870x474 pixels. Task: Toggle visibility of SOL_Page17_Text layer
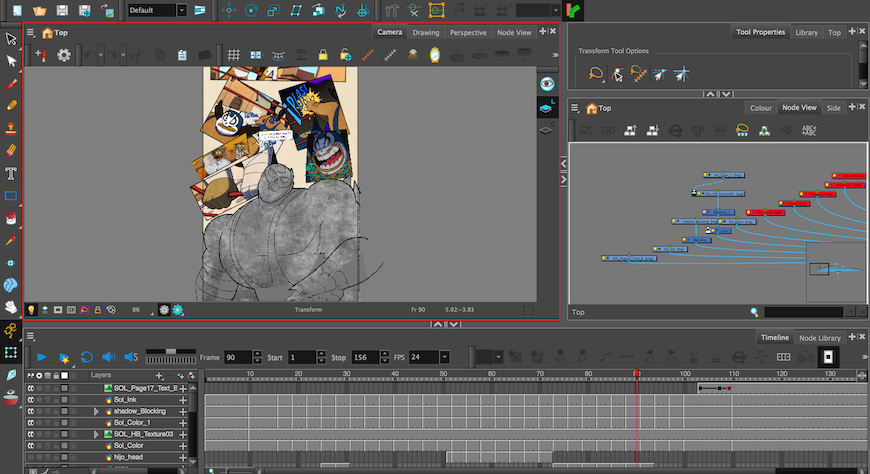31,389
